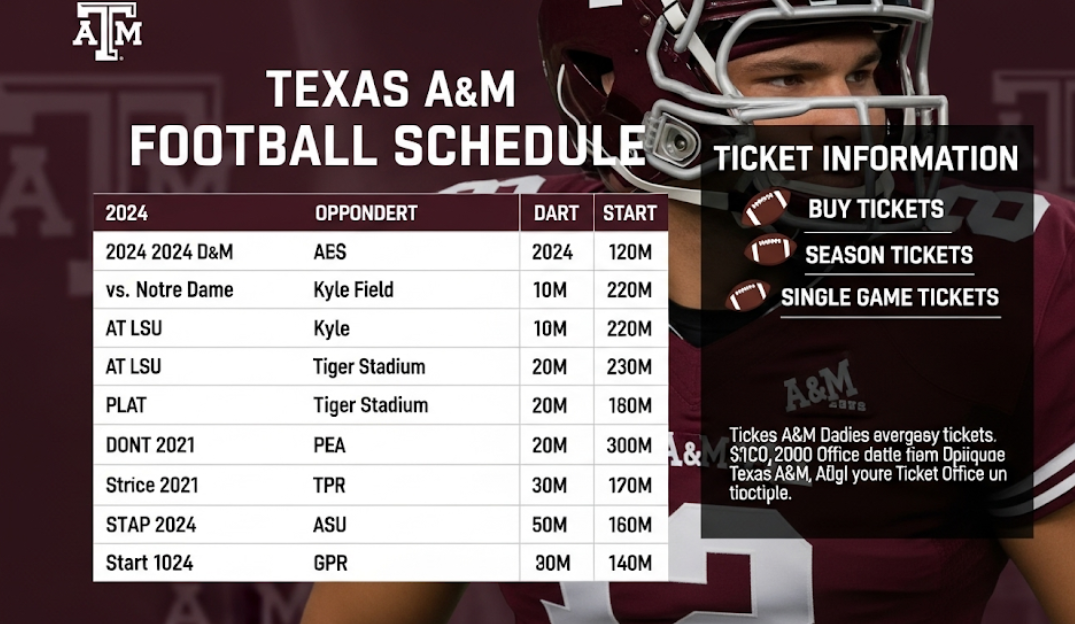Click the 2024 column header
This screenshot has height=624, width=1075.
(x=127, y=213)
